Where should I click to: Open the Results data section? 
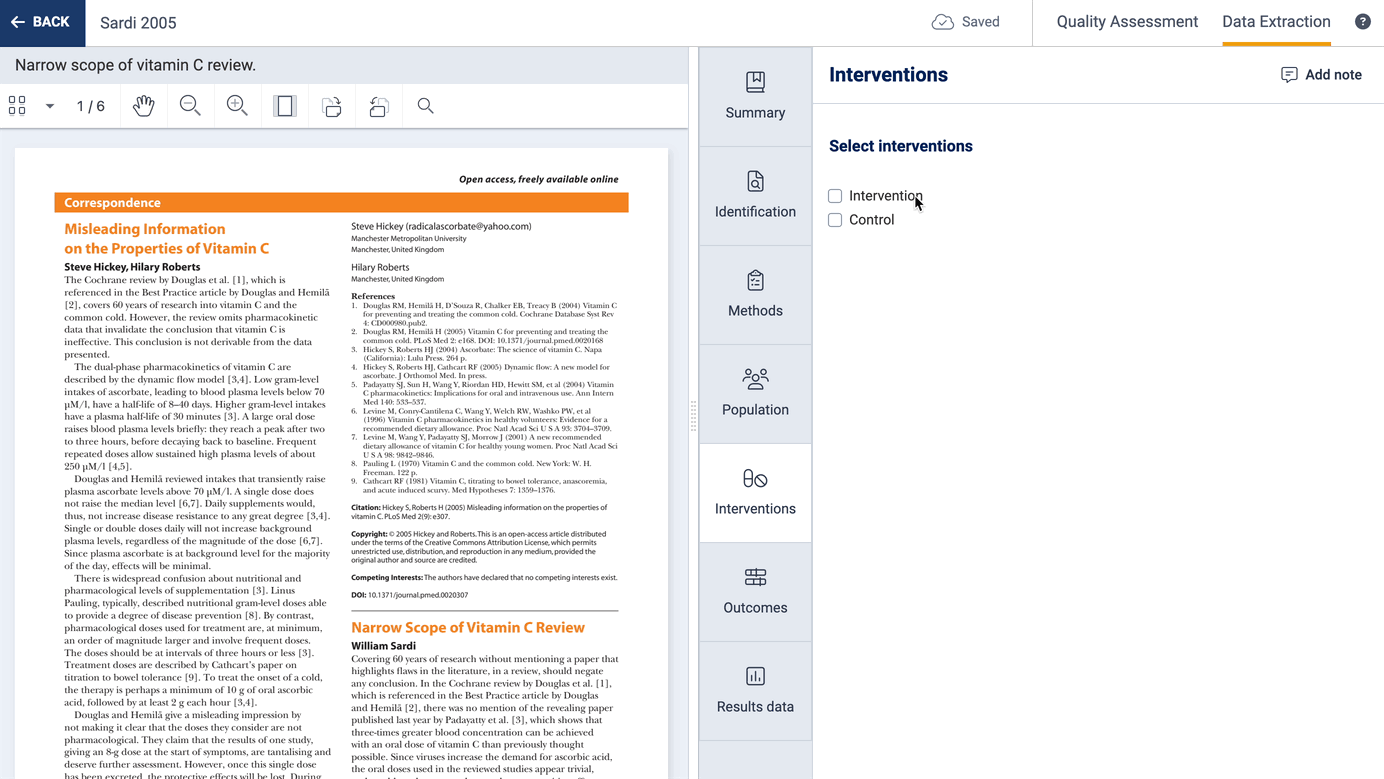755,690
